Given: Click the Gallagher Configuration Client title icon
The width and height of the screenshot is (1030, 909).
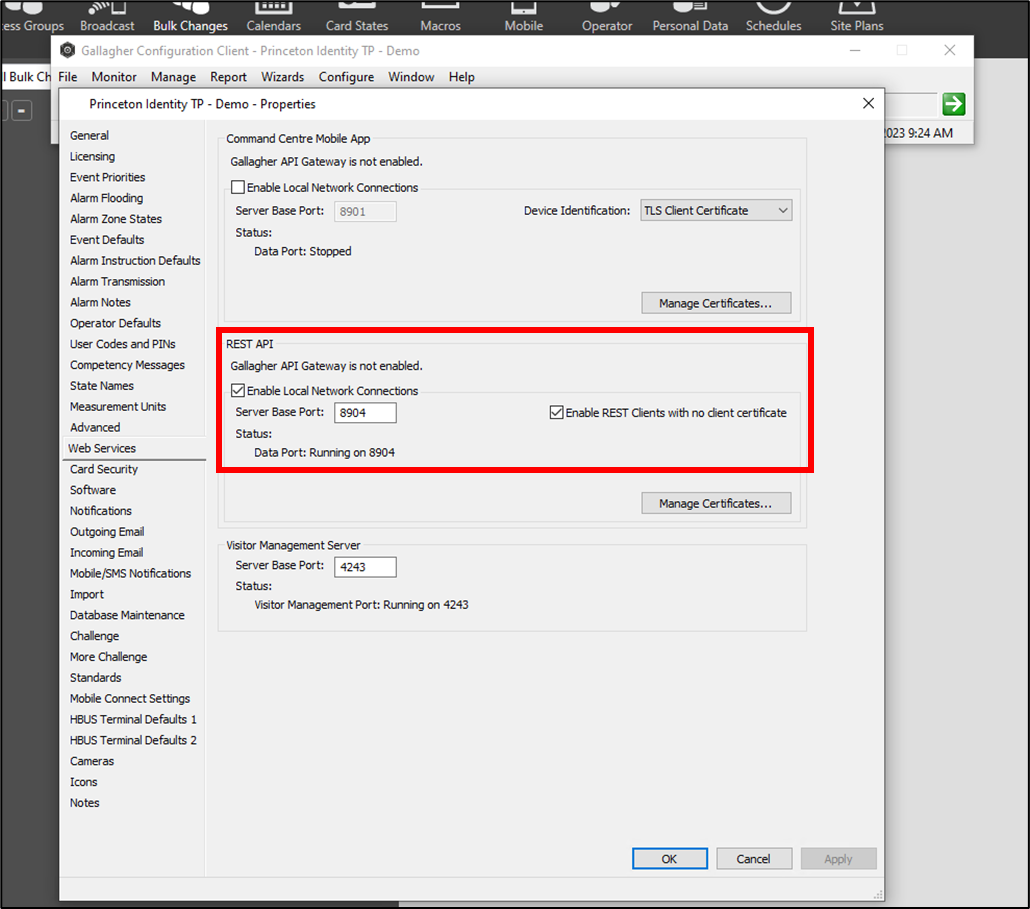Looking at the screenshot, I should (68, 51).
